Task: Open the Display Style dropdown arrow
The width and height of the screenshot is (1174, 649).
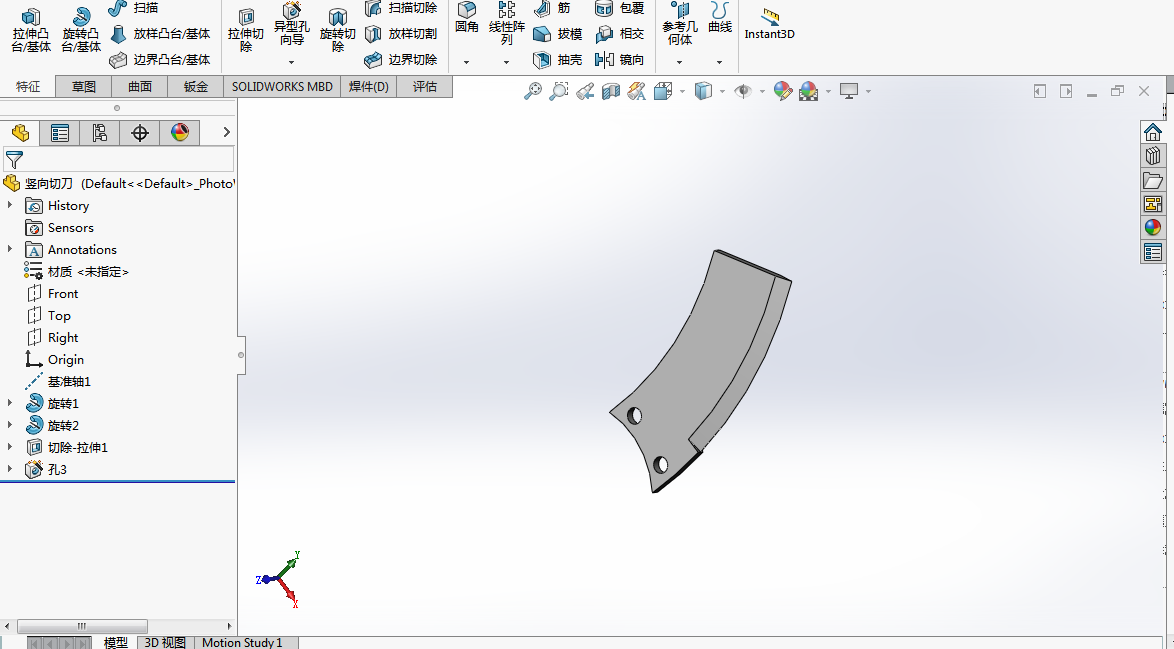Action: pos(722,91)
